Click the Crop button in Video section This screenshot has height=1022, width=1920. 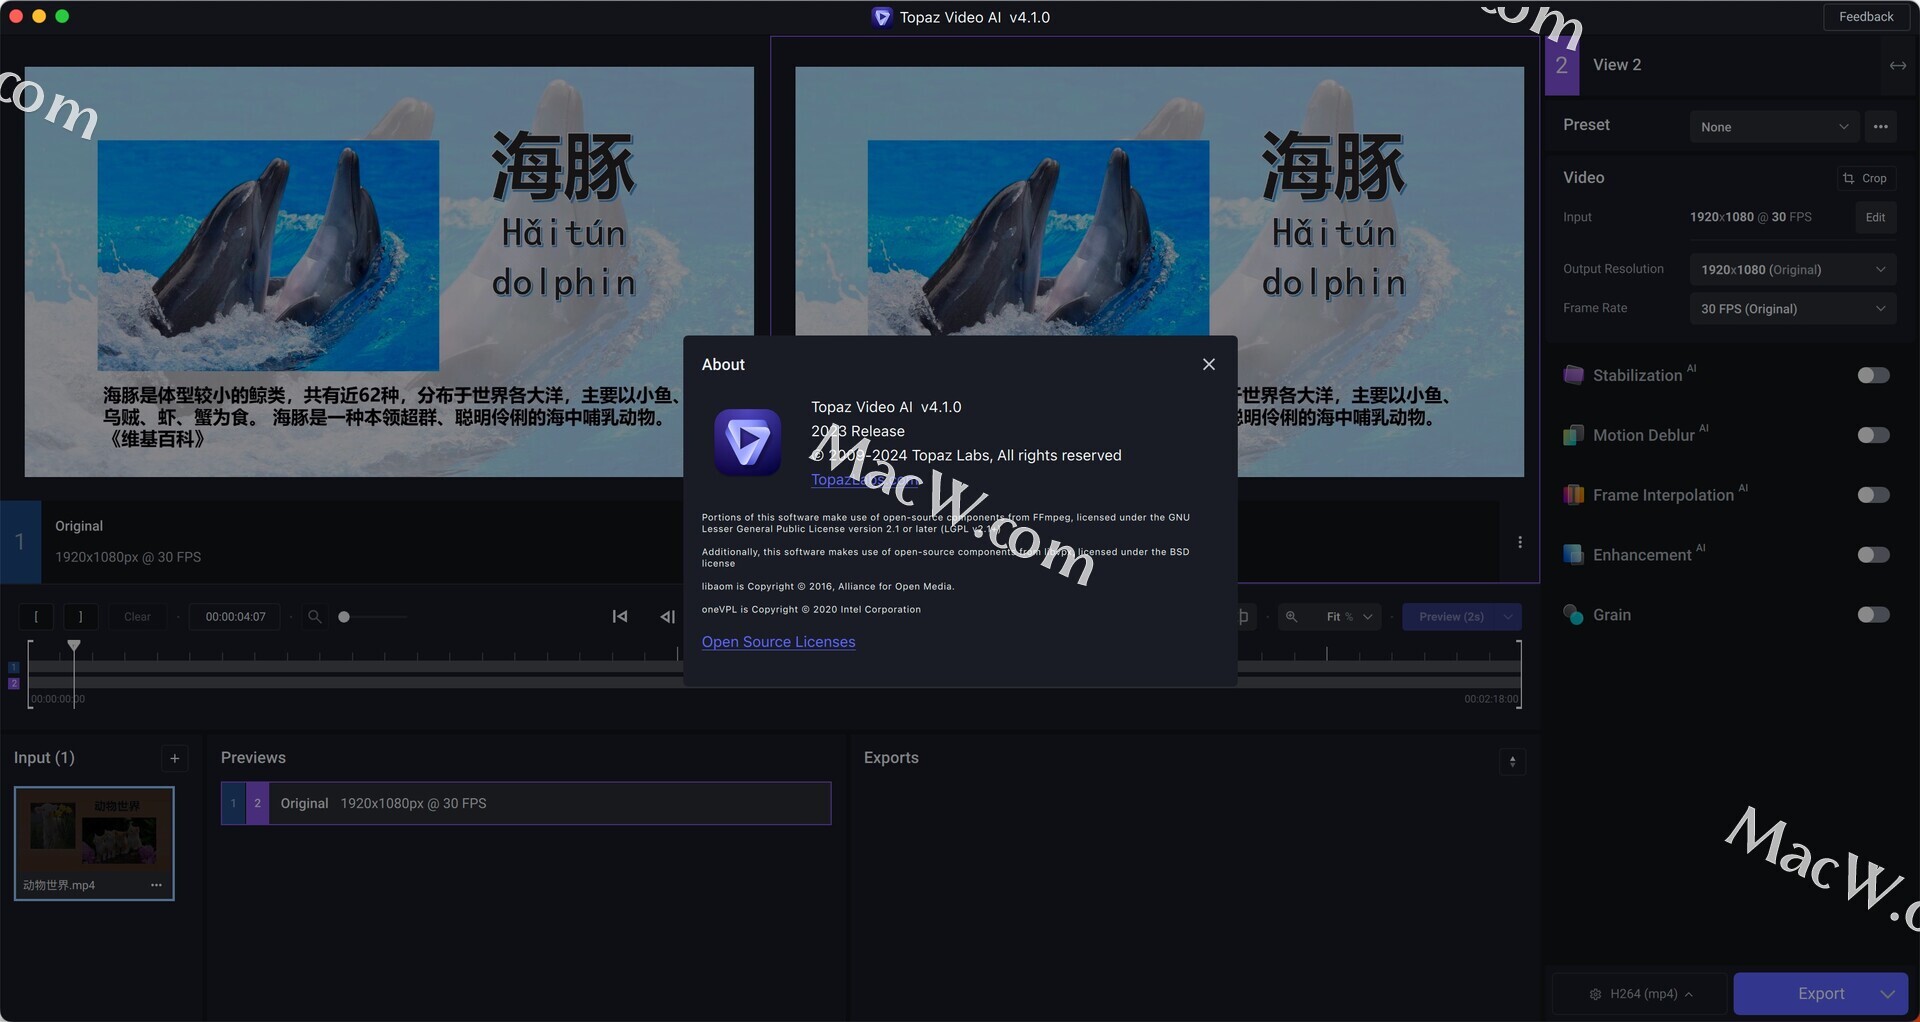1865,178
